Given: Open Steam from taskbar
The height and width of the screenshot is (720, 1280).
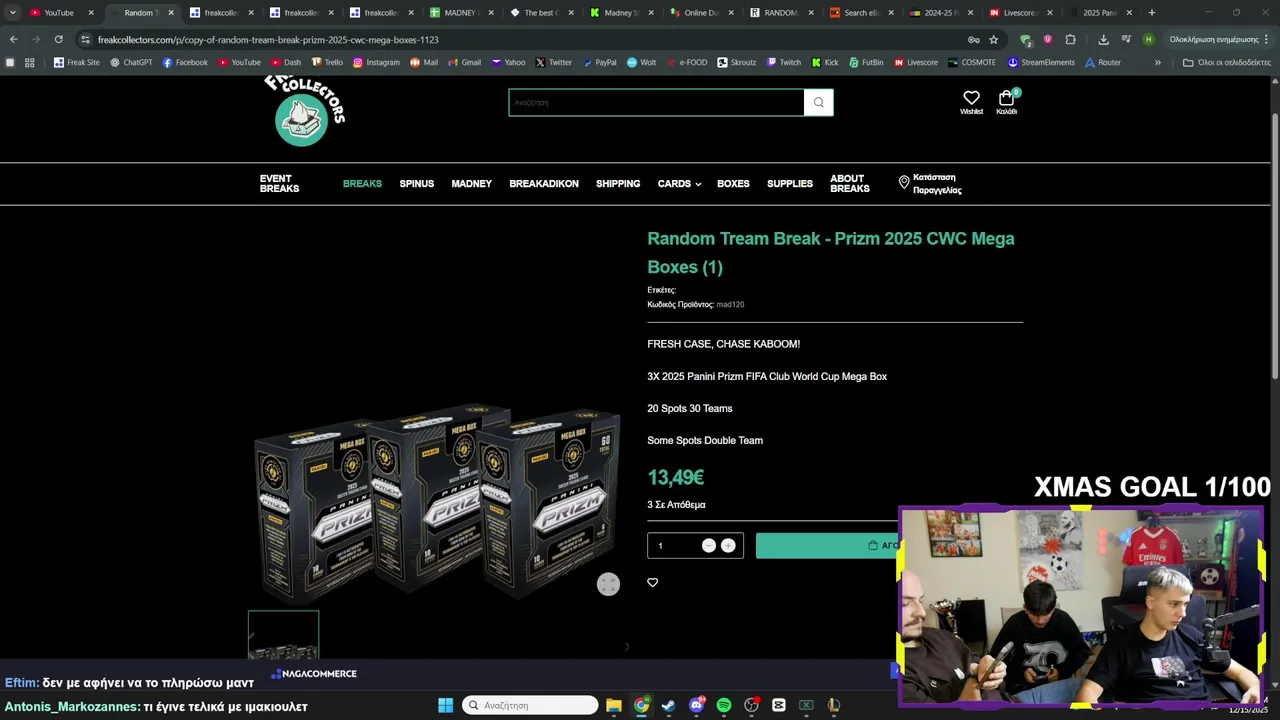Looking at the screenshot, I should (x=669, y=705).
